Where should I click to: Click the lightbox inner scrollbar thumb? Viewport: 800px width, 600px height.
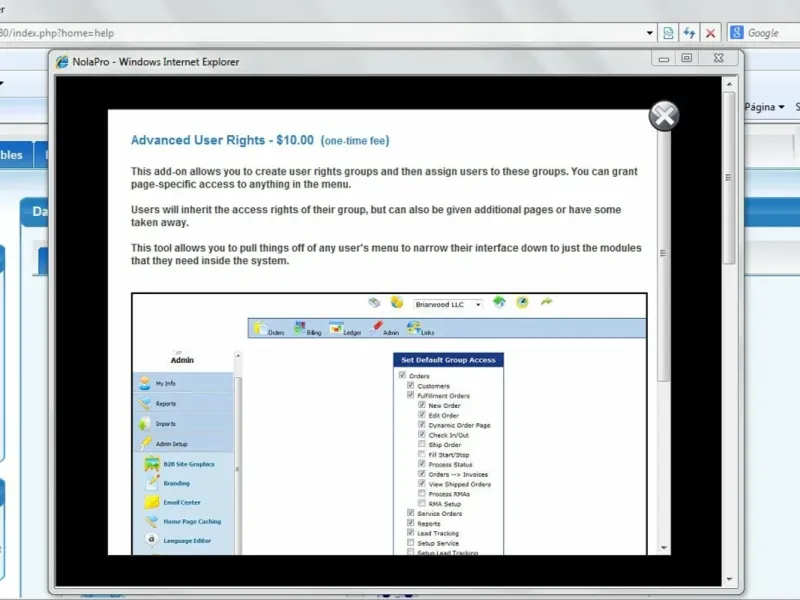coord(663,253)
